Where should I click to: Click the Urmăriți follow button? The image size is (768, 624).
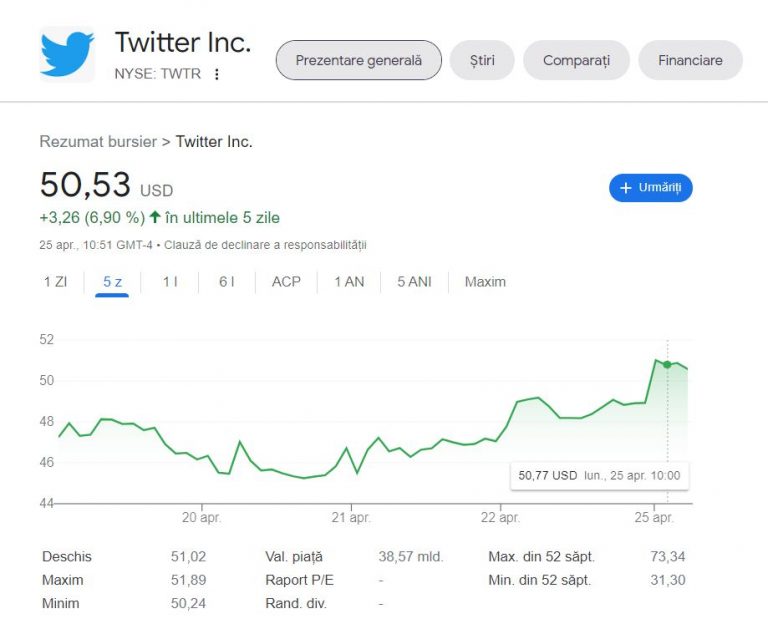650,188
